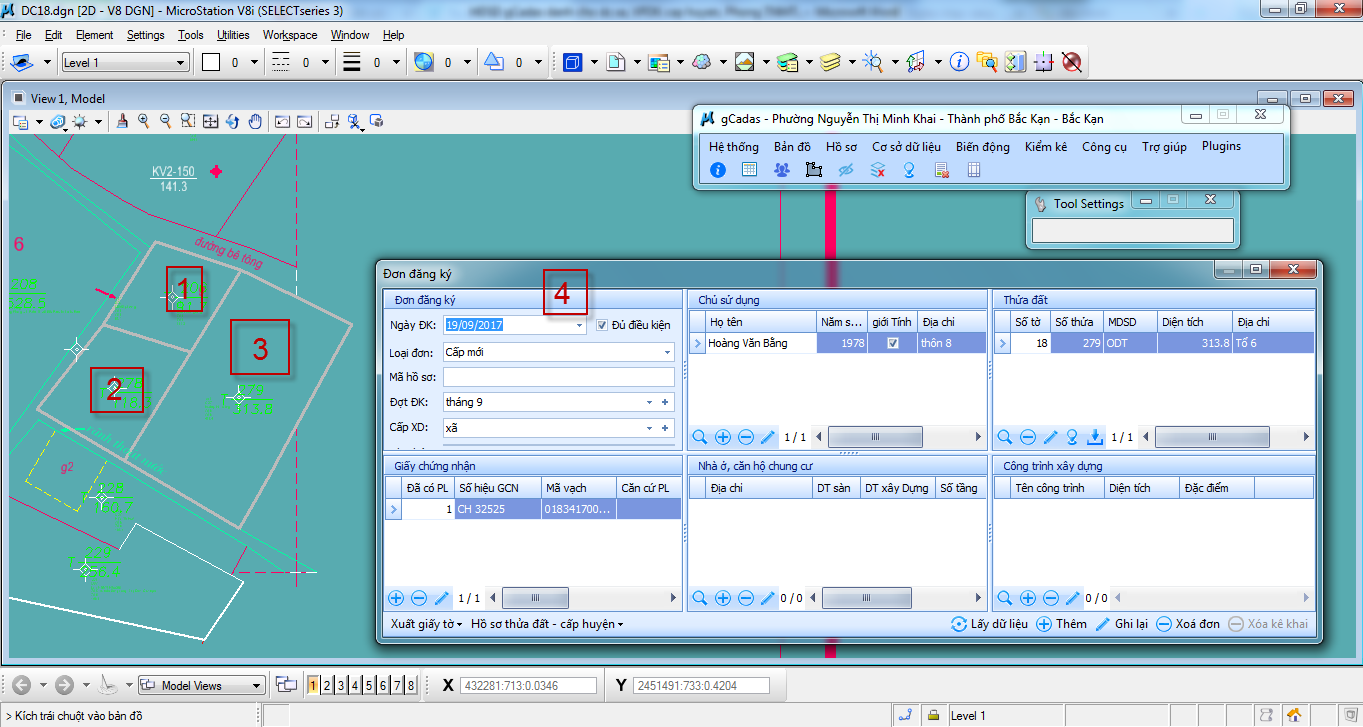Viewport: 1363px width, 727px height.
Task: Click the active color swatch in attributes toolbar
Action: [211, 63]
